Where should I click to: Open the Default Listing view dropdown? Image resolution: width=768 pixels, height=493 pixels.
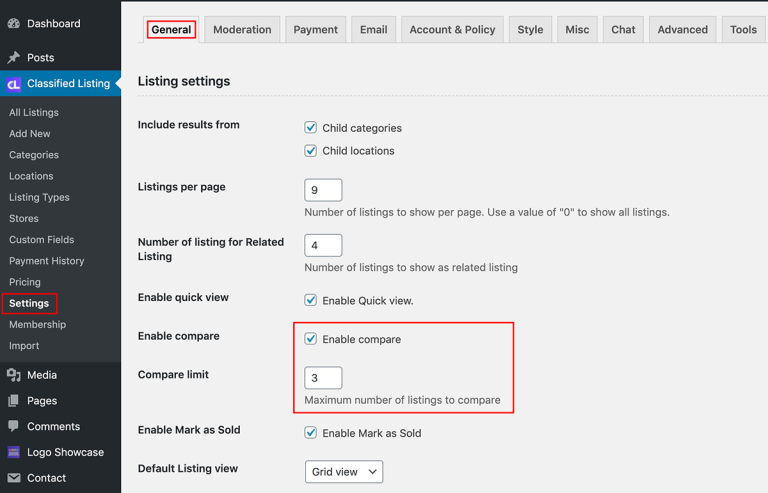344,471
